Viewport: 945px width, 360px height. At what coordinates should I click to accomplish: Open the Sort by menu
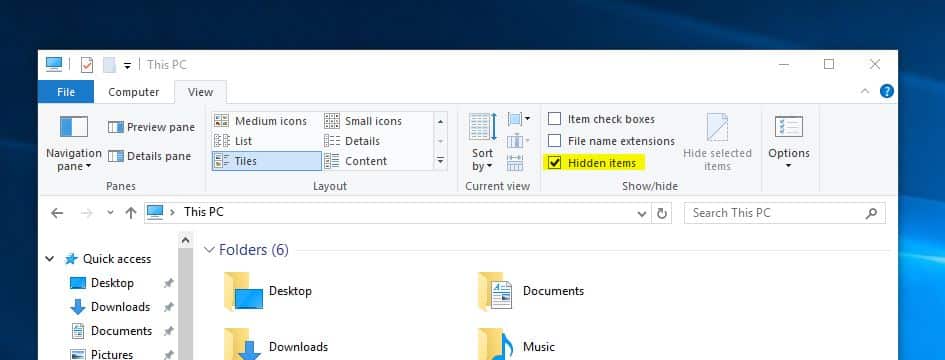click(x=483, y=143)
